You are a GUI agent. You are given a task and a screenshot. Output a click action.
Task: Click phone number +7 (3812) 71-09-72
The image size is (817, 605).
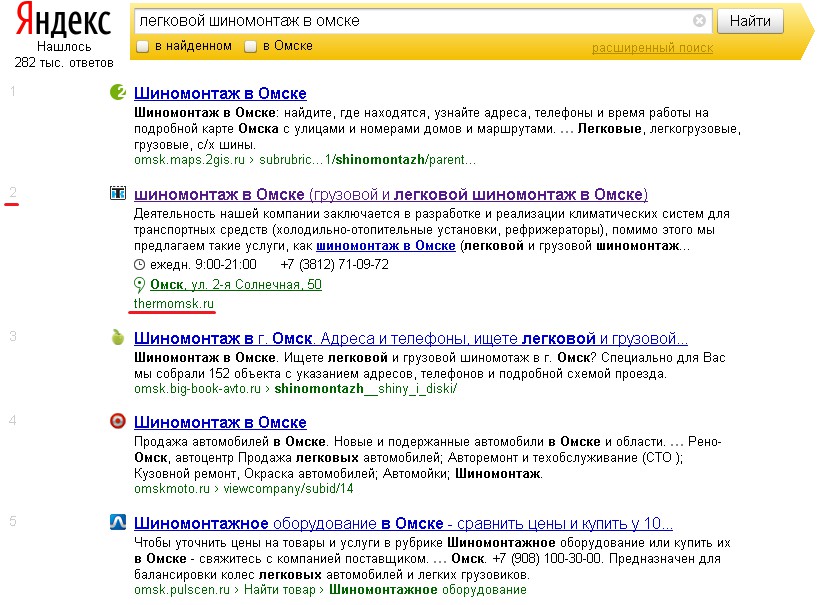click(x=335, y=264)
